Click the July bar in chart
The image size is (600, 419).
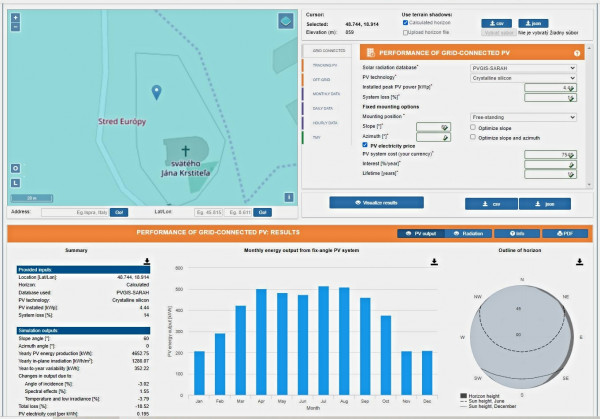pyautogui.click(x=324, y=341)
